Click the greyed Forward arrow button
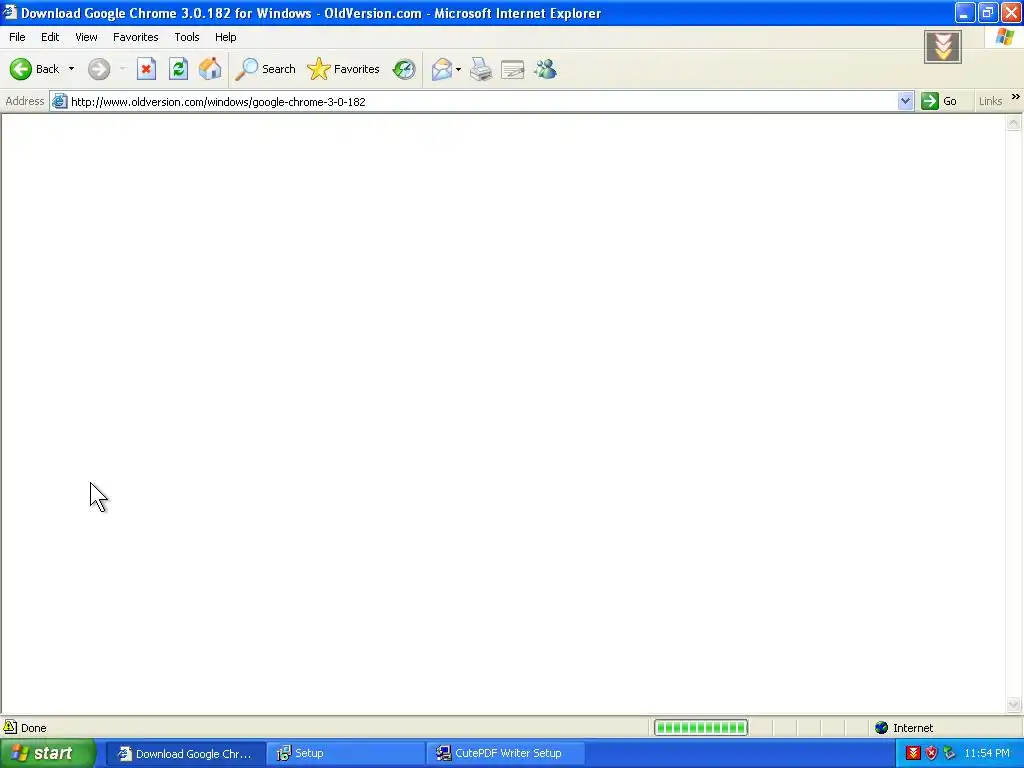The height and width of the screenshot is (768, 1024). pos(99,69)
